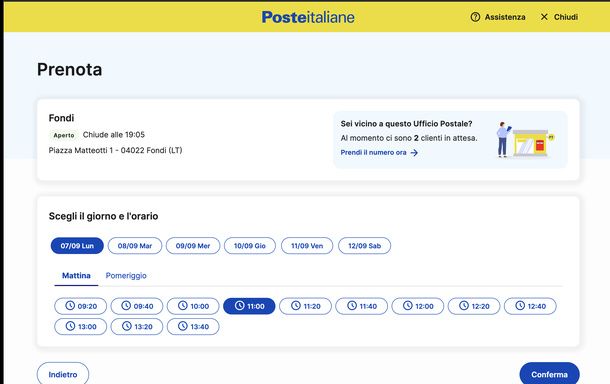
Task: Click the Aperto status badge
Action: [x=64, y=135]
